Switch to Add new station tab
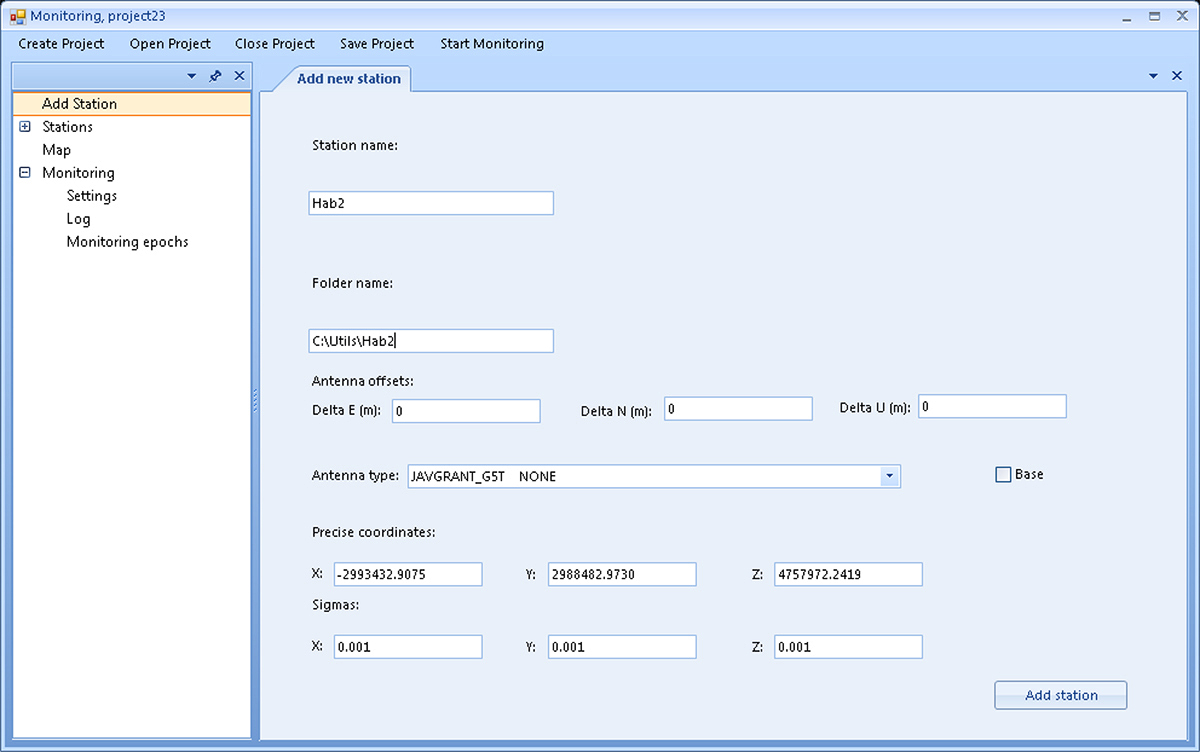Screen dimensions: 1200x752 click(349, 78)
